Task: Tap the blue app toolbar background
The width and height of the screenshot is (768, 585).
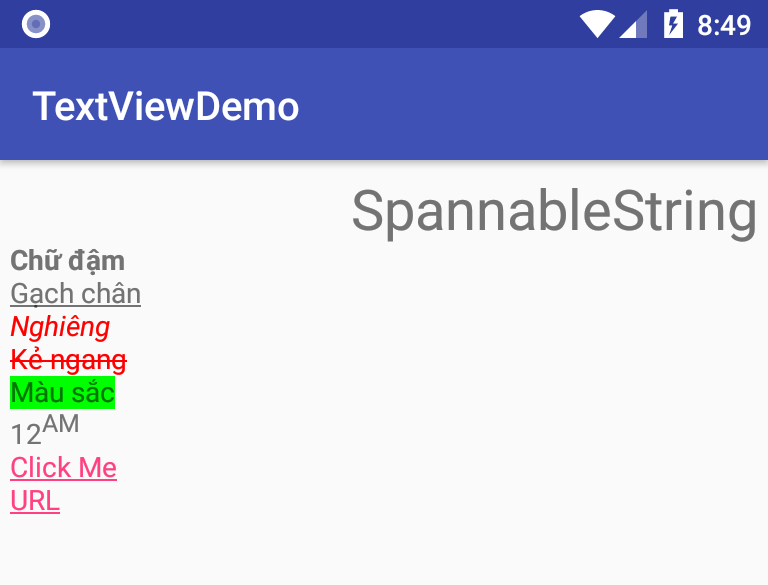Action: [x=529, y=104]
